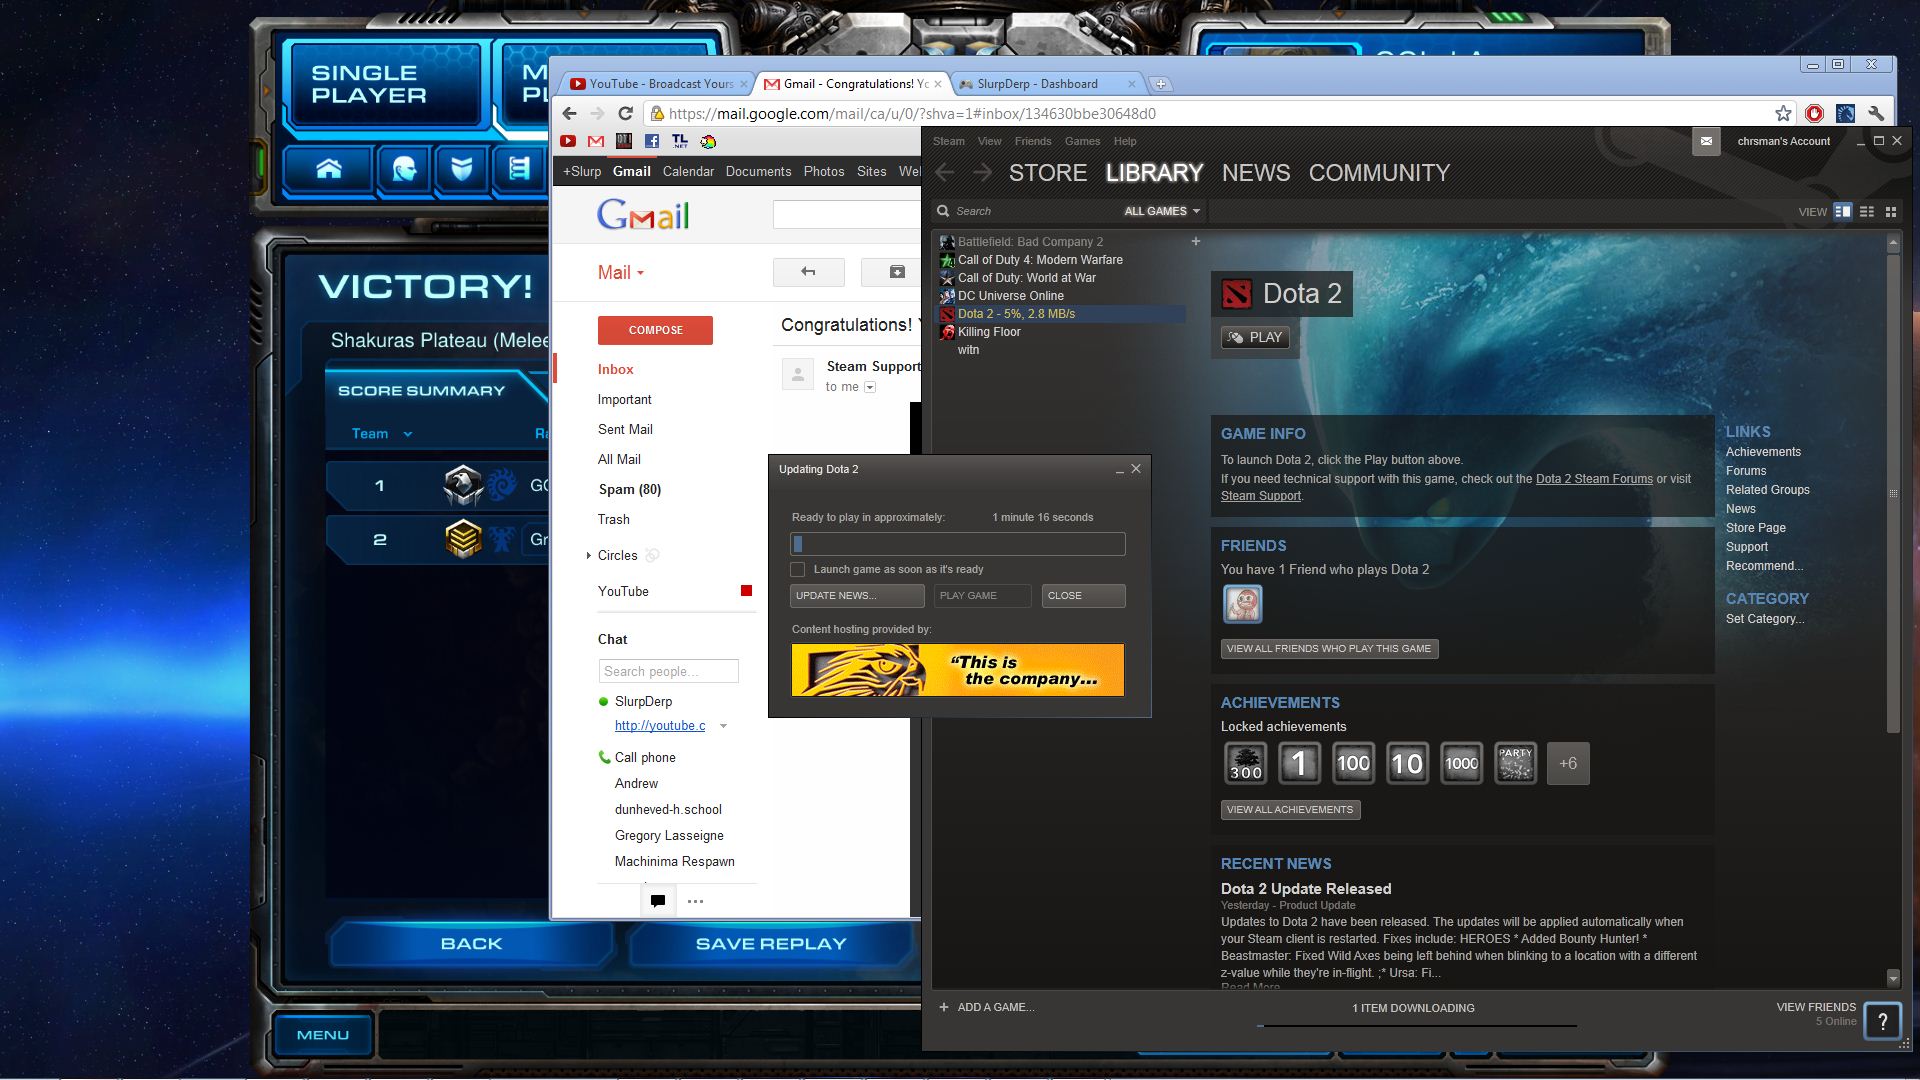Click UPDATE NEWS in the updating dialog
1920x1080 pixels.
(857, 595)
